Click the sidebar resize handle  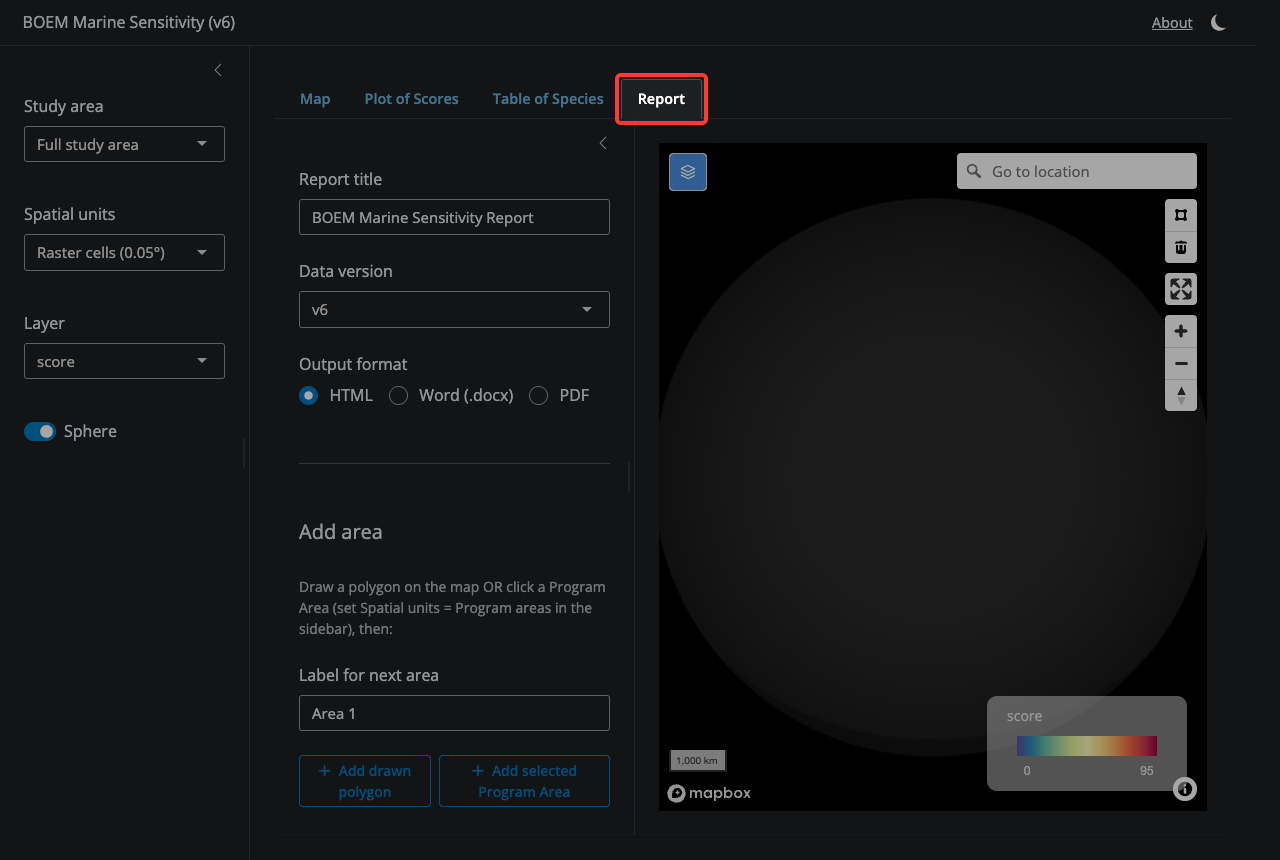click(x=244, y=452)
